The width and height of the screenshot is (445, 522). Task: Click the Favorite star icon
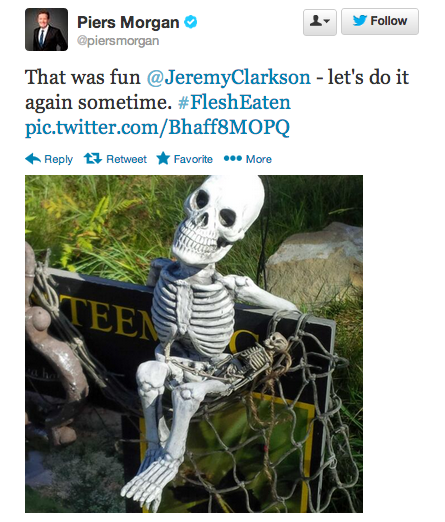tap(163, 158)
